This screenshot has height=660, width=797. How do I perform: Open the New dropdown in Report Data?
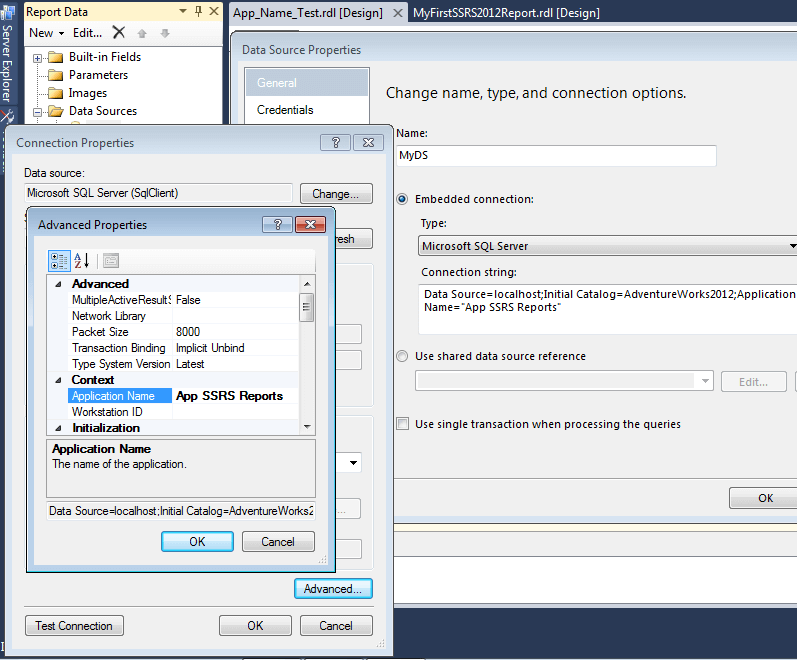(46, 33)
